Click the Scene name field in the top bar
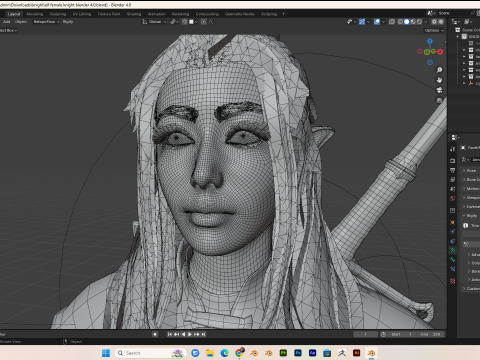 coord(454,13)
